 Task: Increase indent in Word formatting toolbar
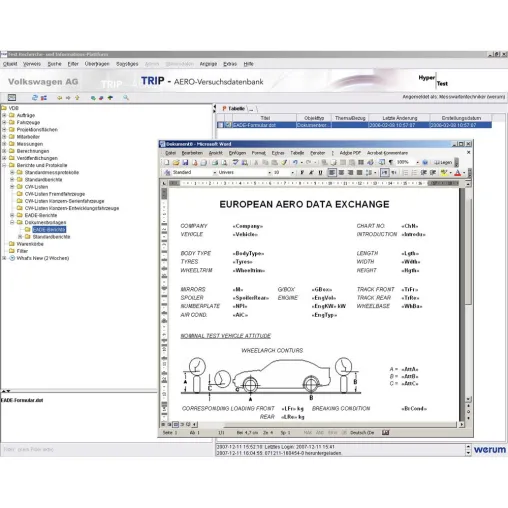point(433,172)
